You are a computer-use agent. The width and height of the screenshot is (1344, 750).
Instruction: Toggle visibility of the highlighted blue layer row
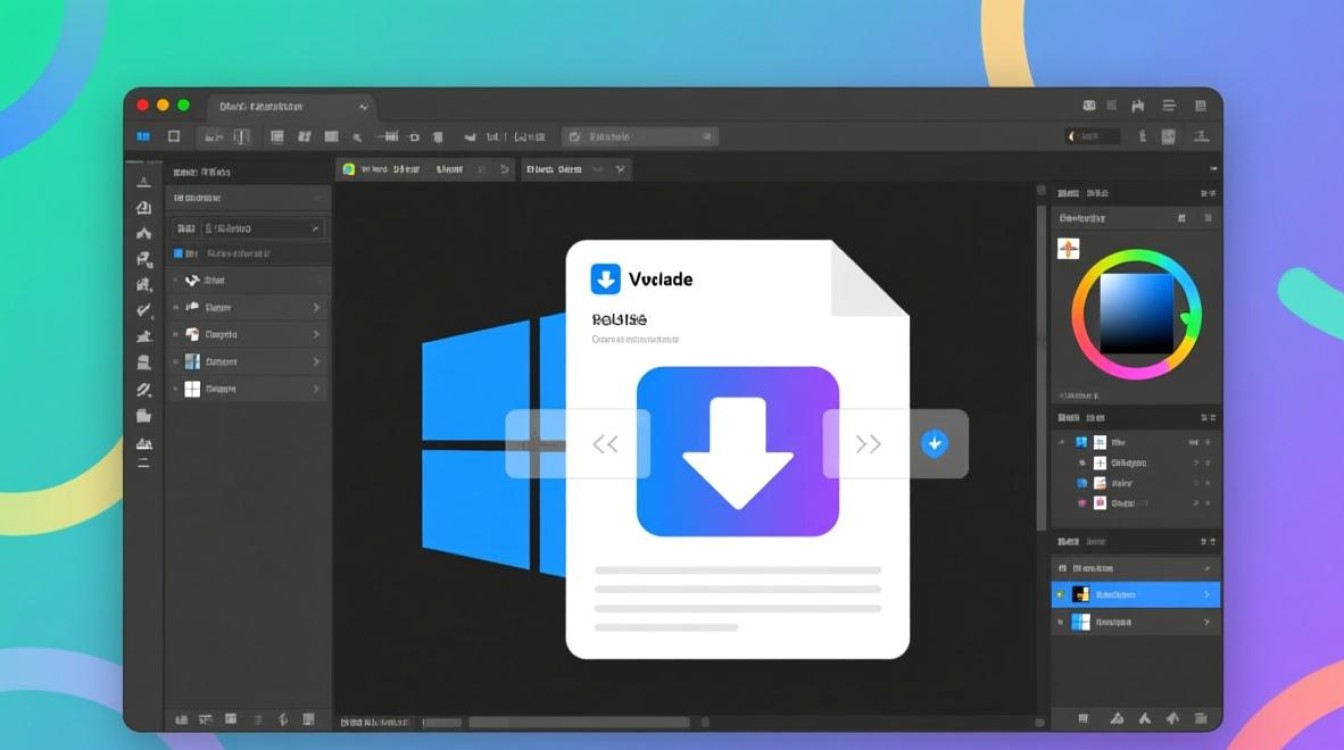[1059, 595]
